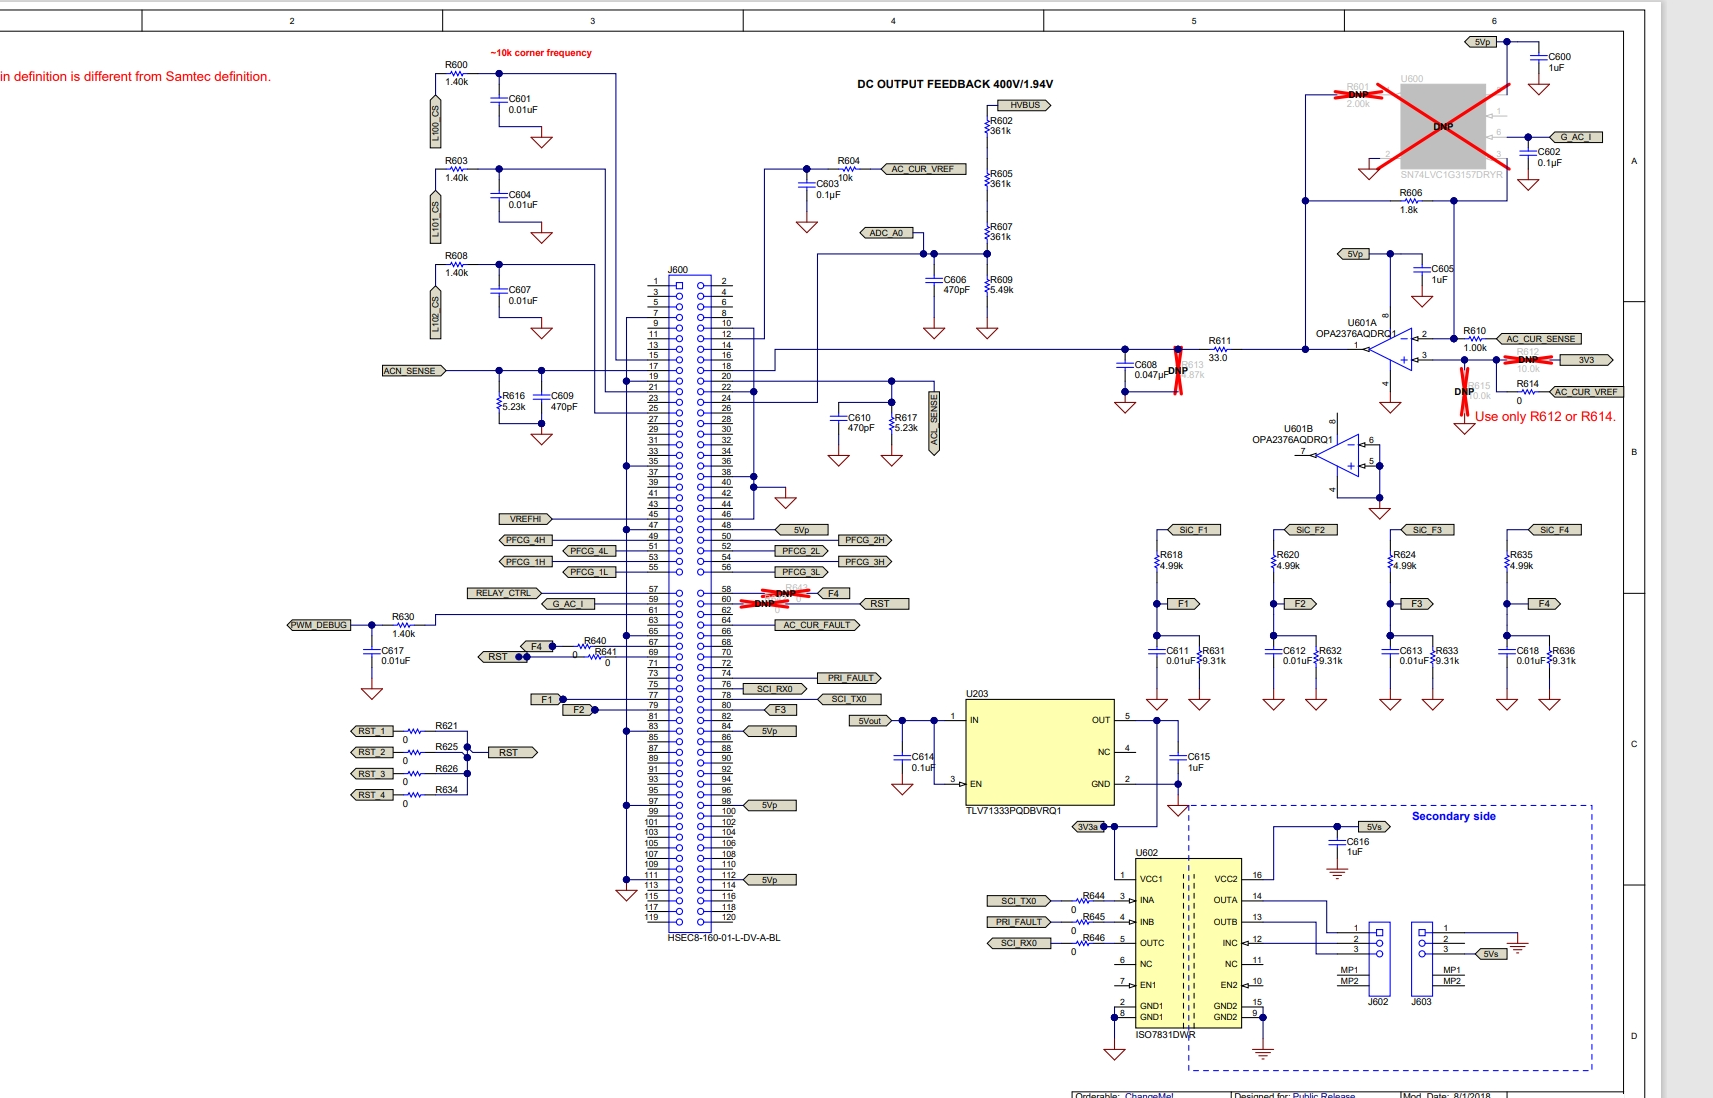Select the RELAY_CTRL net label
This screenshot has height=1098, width=1713.
click(x=503, y=593)
